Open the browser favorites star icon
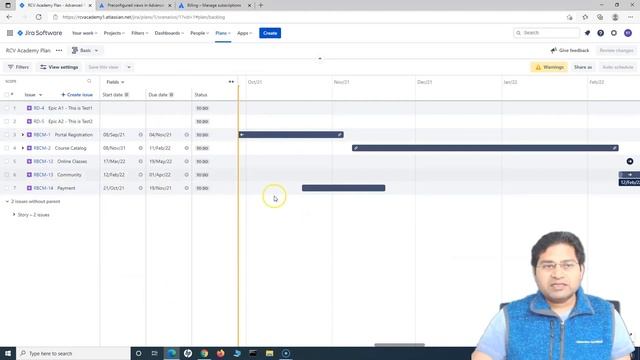 coord(585,17)
